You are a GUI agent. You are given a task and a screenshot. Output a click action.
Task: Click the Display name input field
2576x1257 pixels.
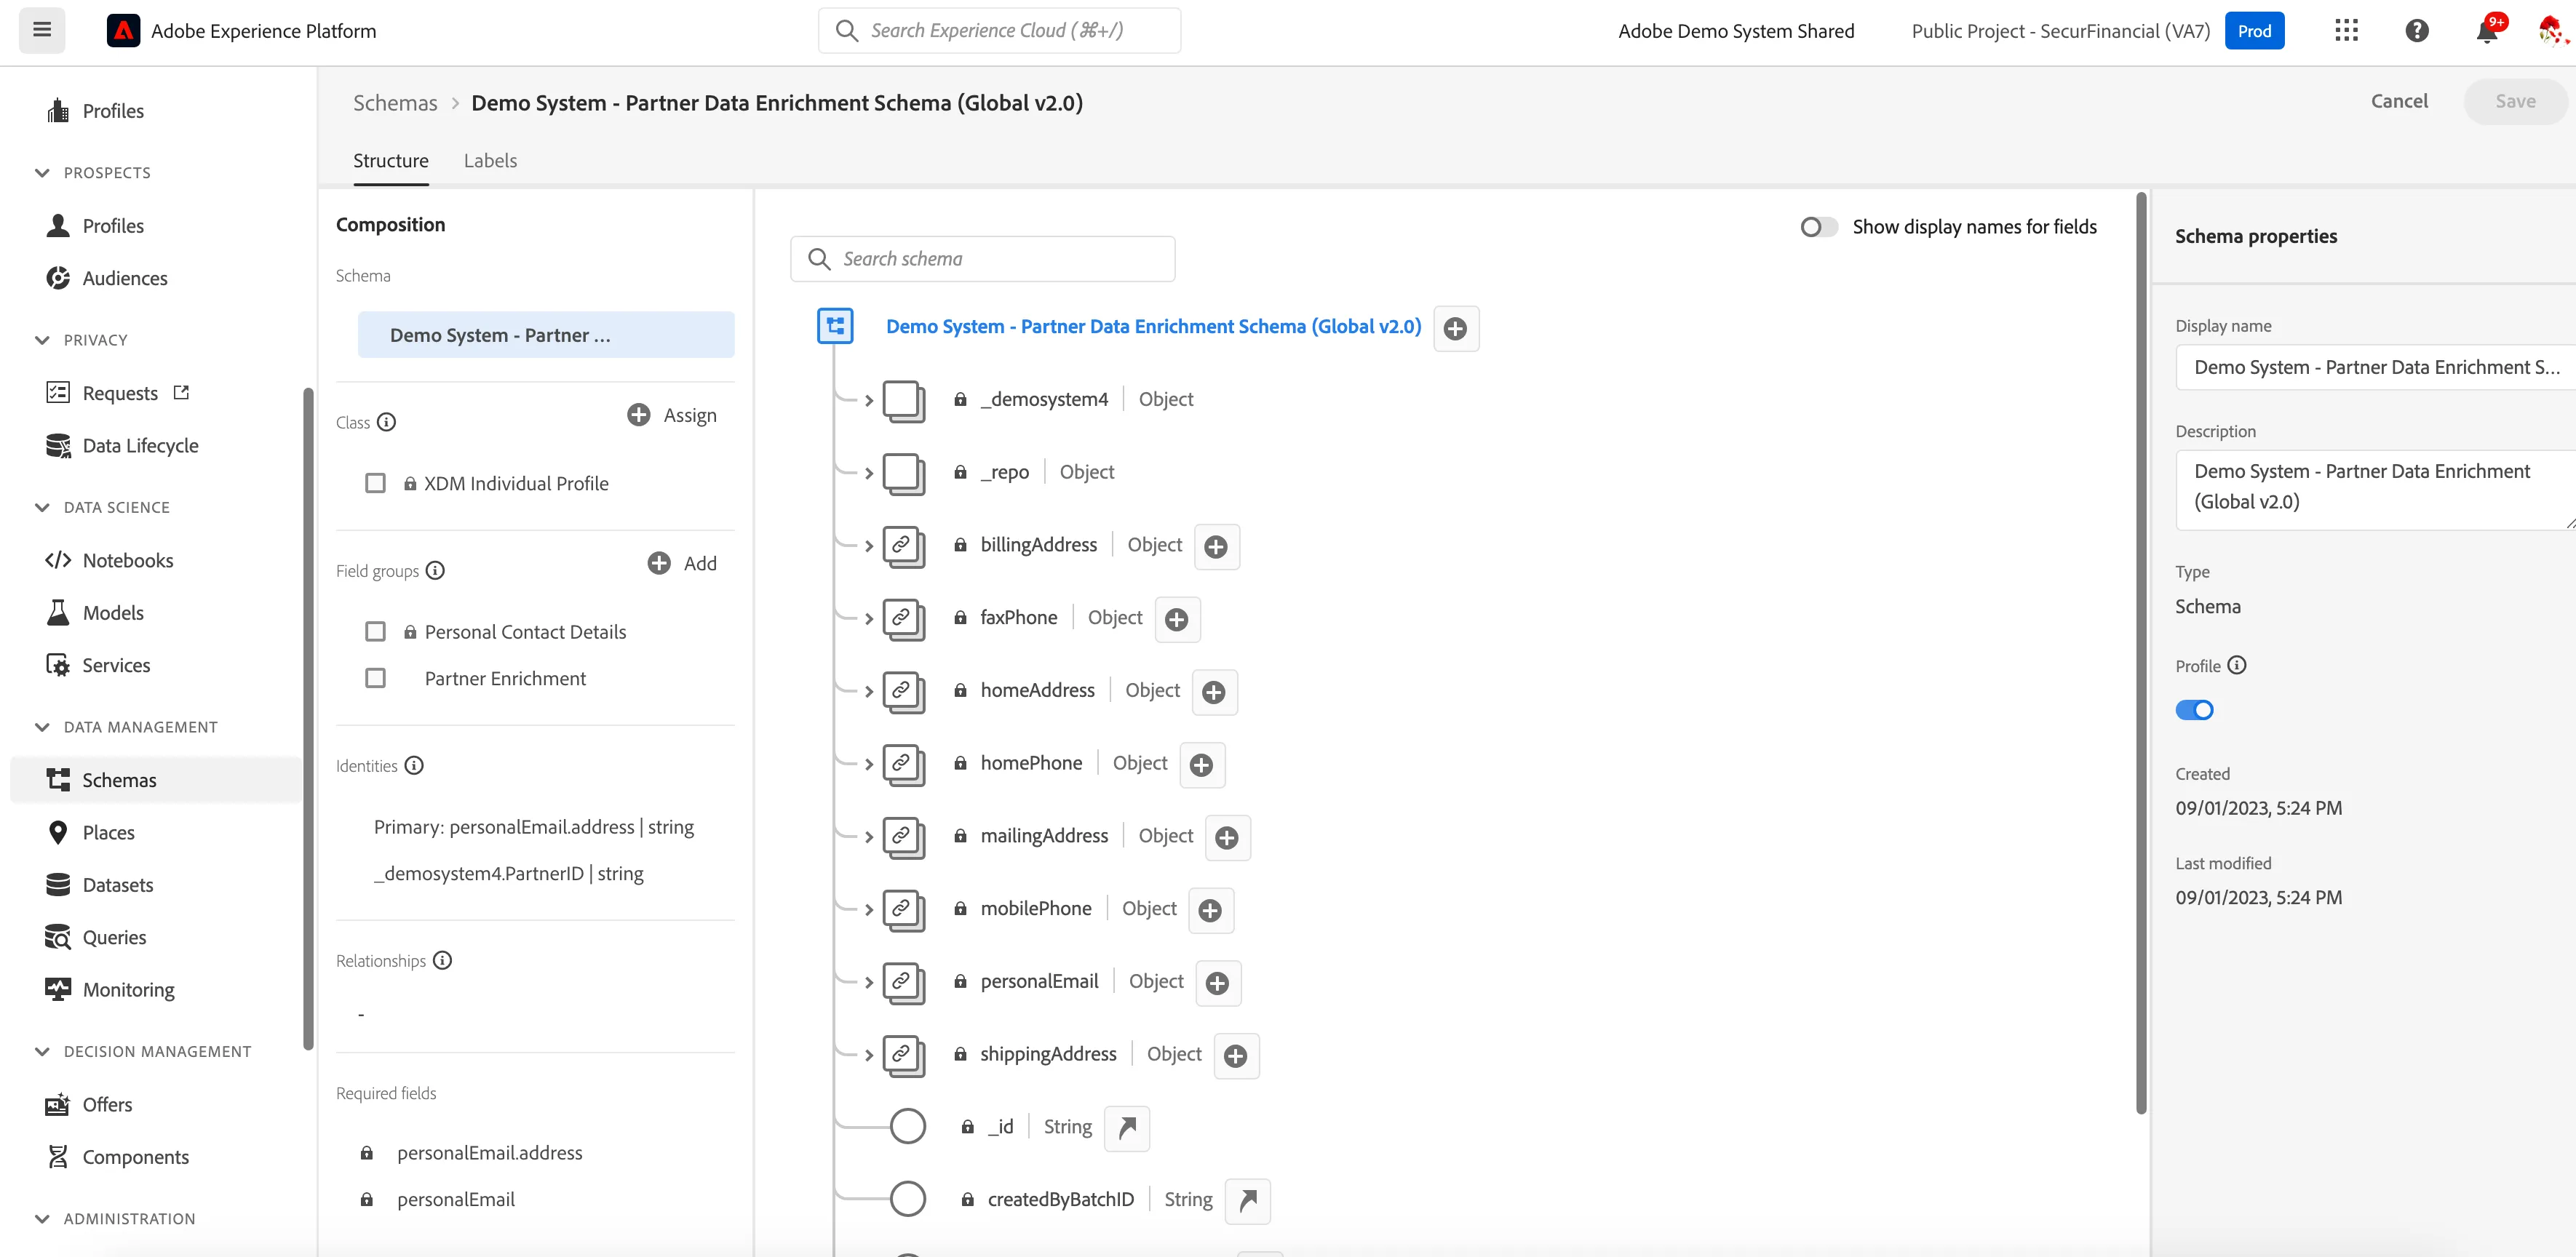[2376, 367]
